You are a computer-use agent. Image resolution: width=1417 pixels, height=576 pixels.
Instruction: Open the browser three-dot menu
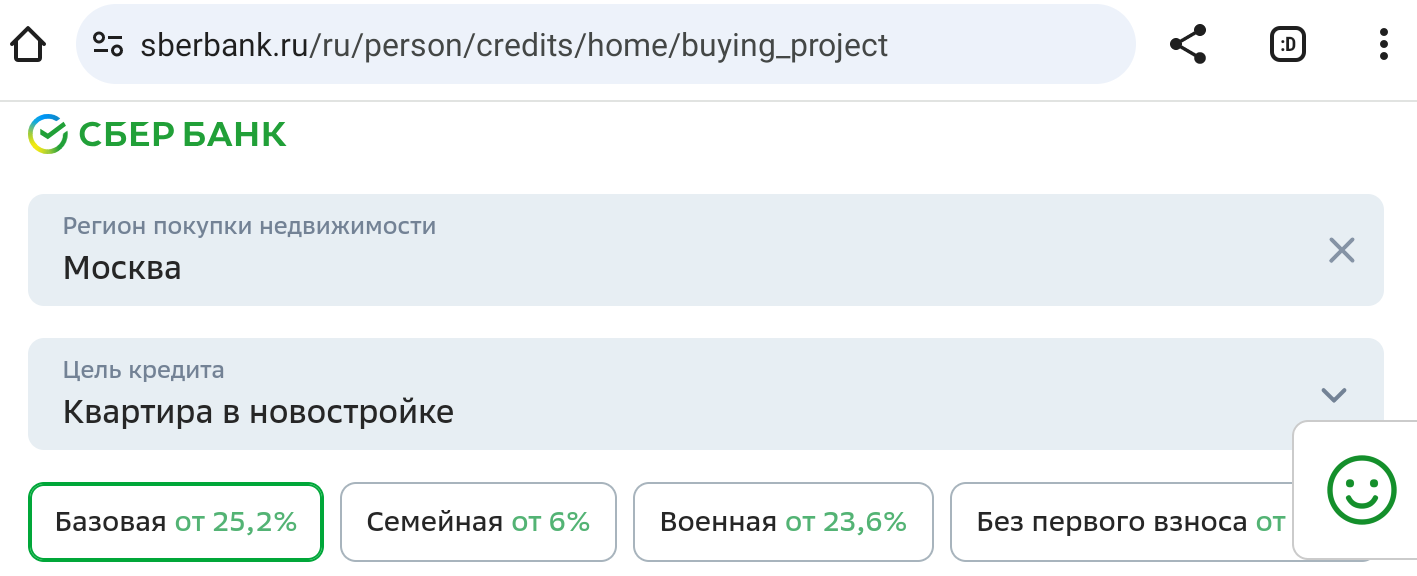1384,45
